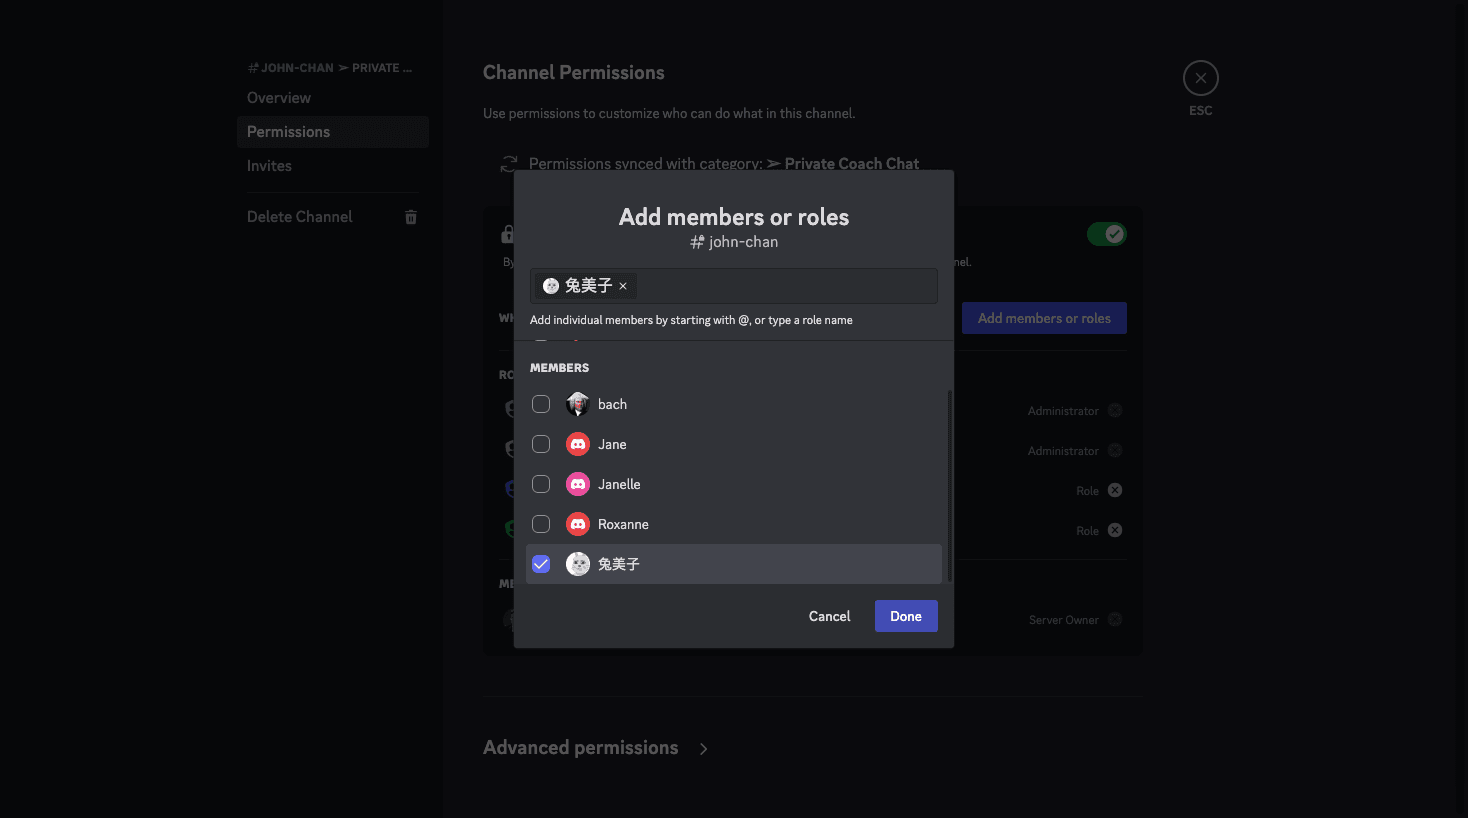Screen dimensions: 1468x818
Task: Click the Add members or roles button
Action: click(x=1044, y=318)
